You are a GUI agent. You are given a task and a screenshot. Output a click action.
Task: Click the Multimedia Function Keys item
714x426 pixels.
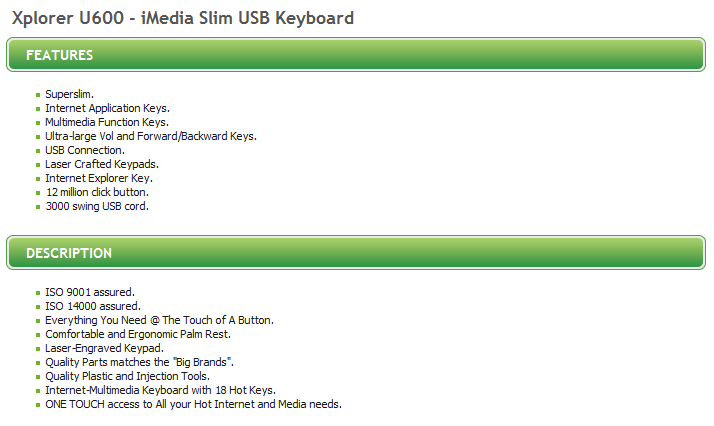coord(107,122)
